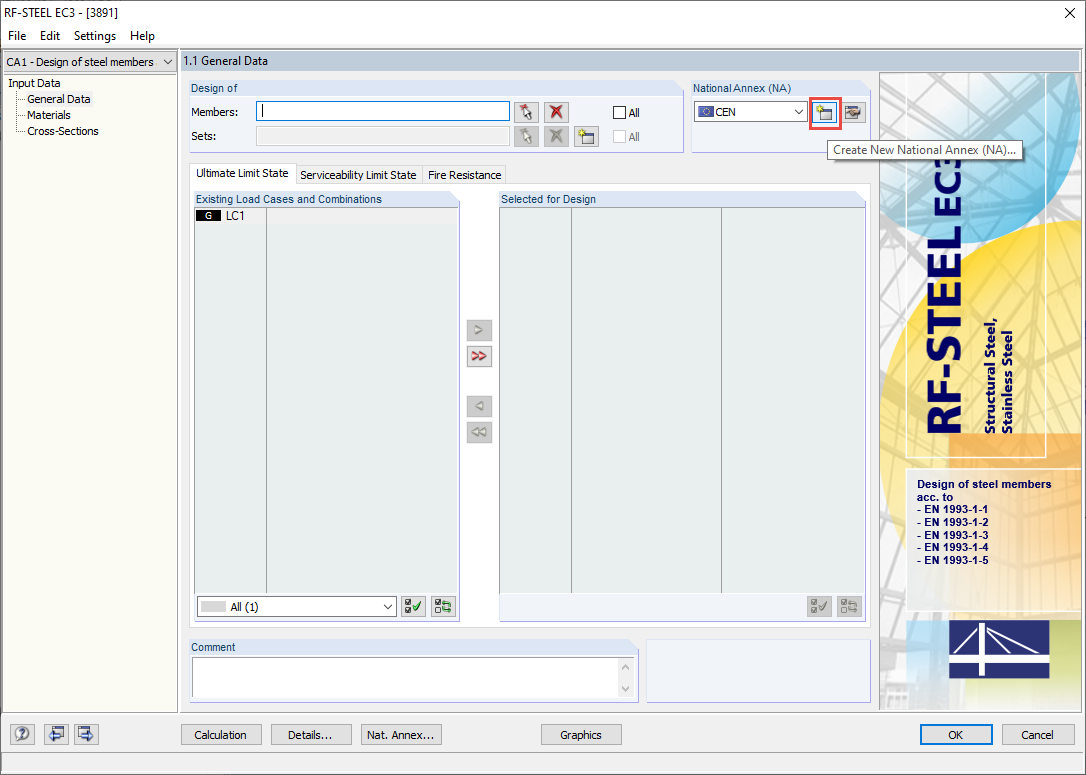Create a new set of members
The width and height of the screenshot is (1086, 775).
[586, 136]
